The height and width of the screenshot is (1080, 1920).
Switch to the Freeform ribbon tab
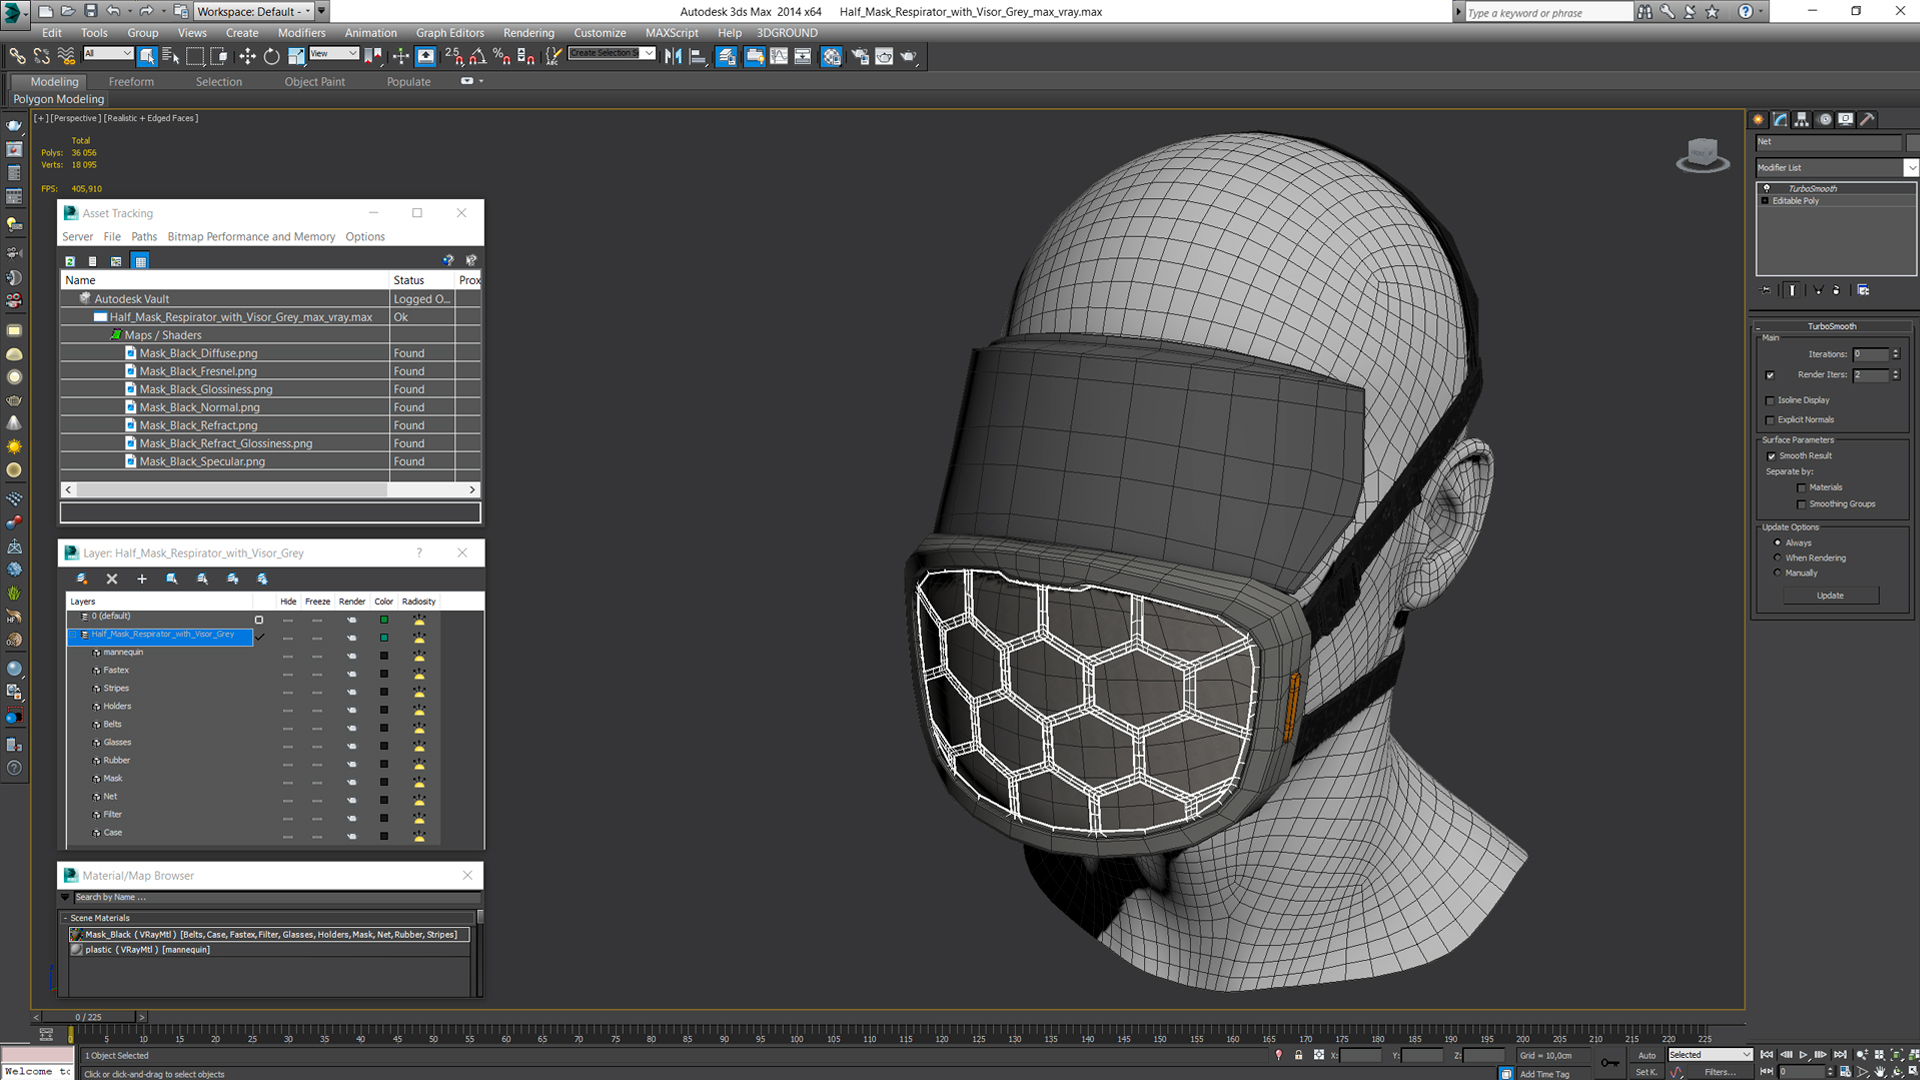point(131,82)
